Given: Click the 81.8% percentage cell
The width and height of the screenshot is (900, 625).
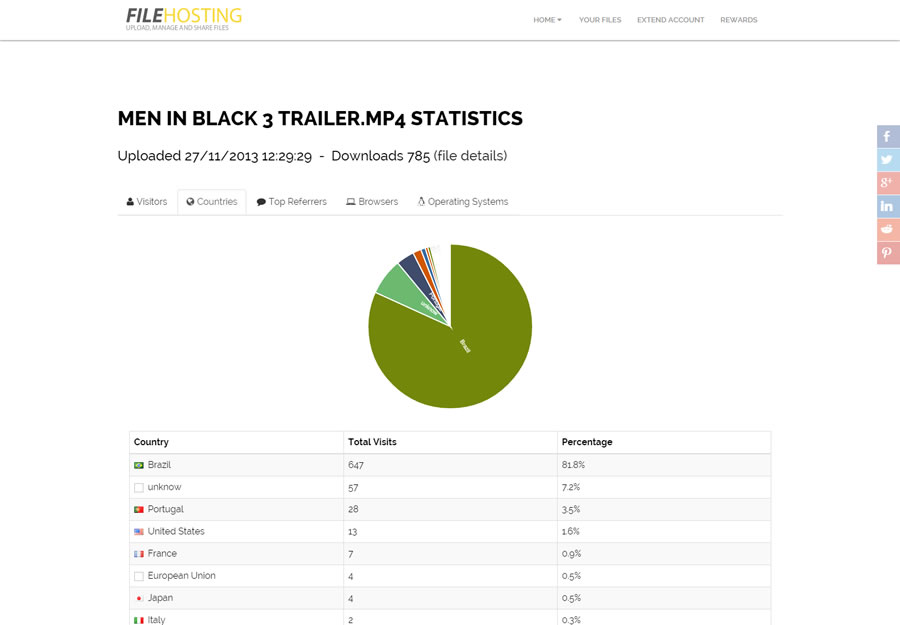Looking at the screenshot, I should point(573,465).
